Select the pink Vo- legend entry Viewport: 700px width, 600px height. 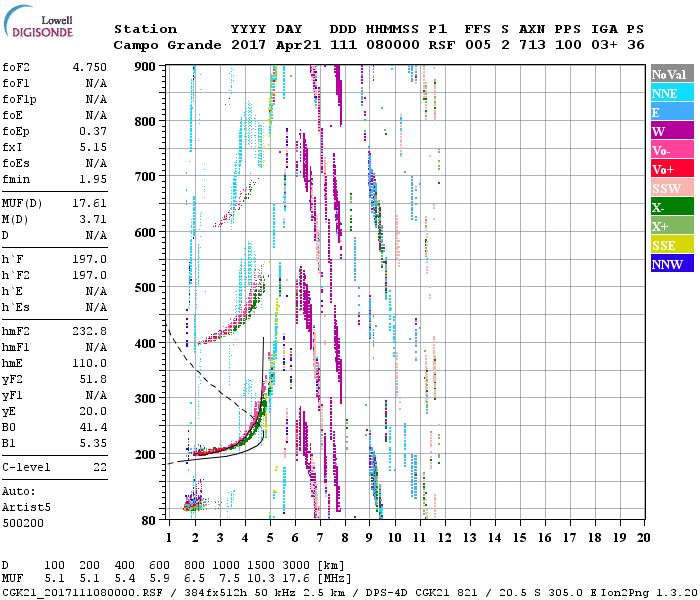pyautogui.click(x=669, y=150)
